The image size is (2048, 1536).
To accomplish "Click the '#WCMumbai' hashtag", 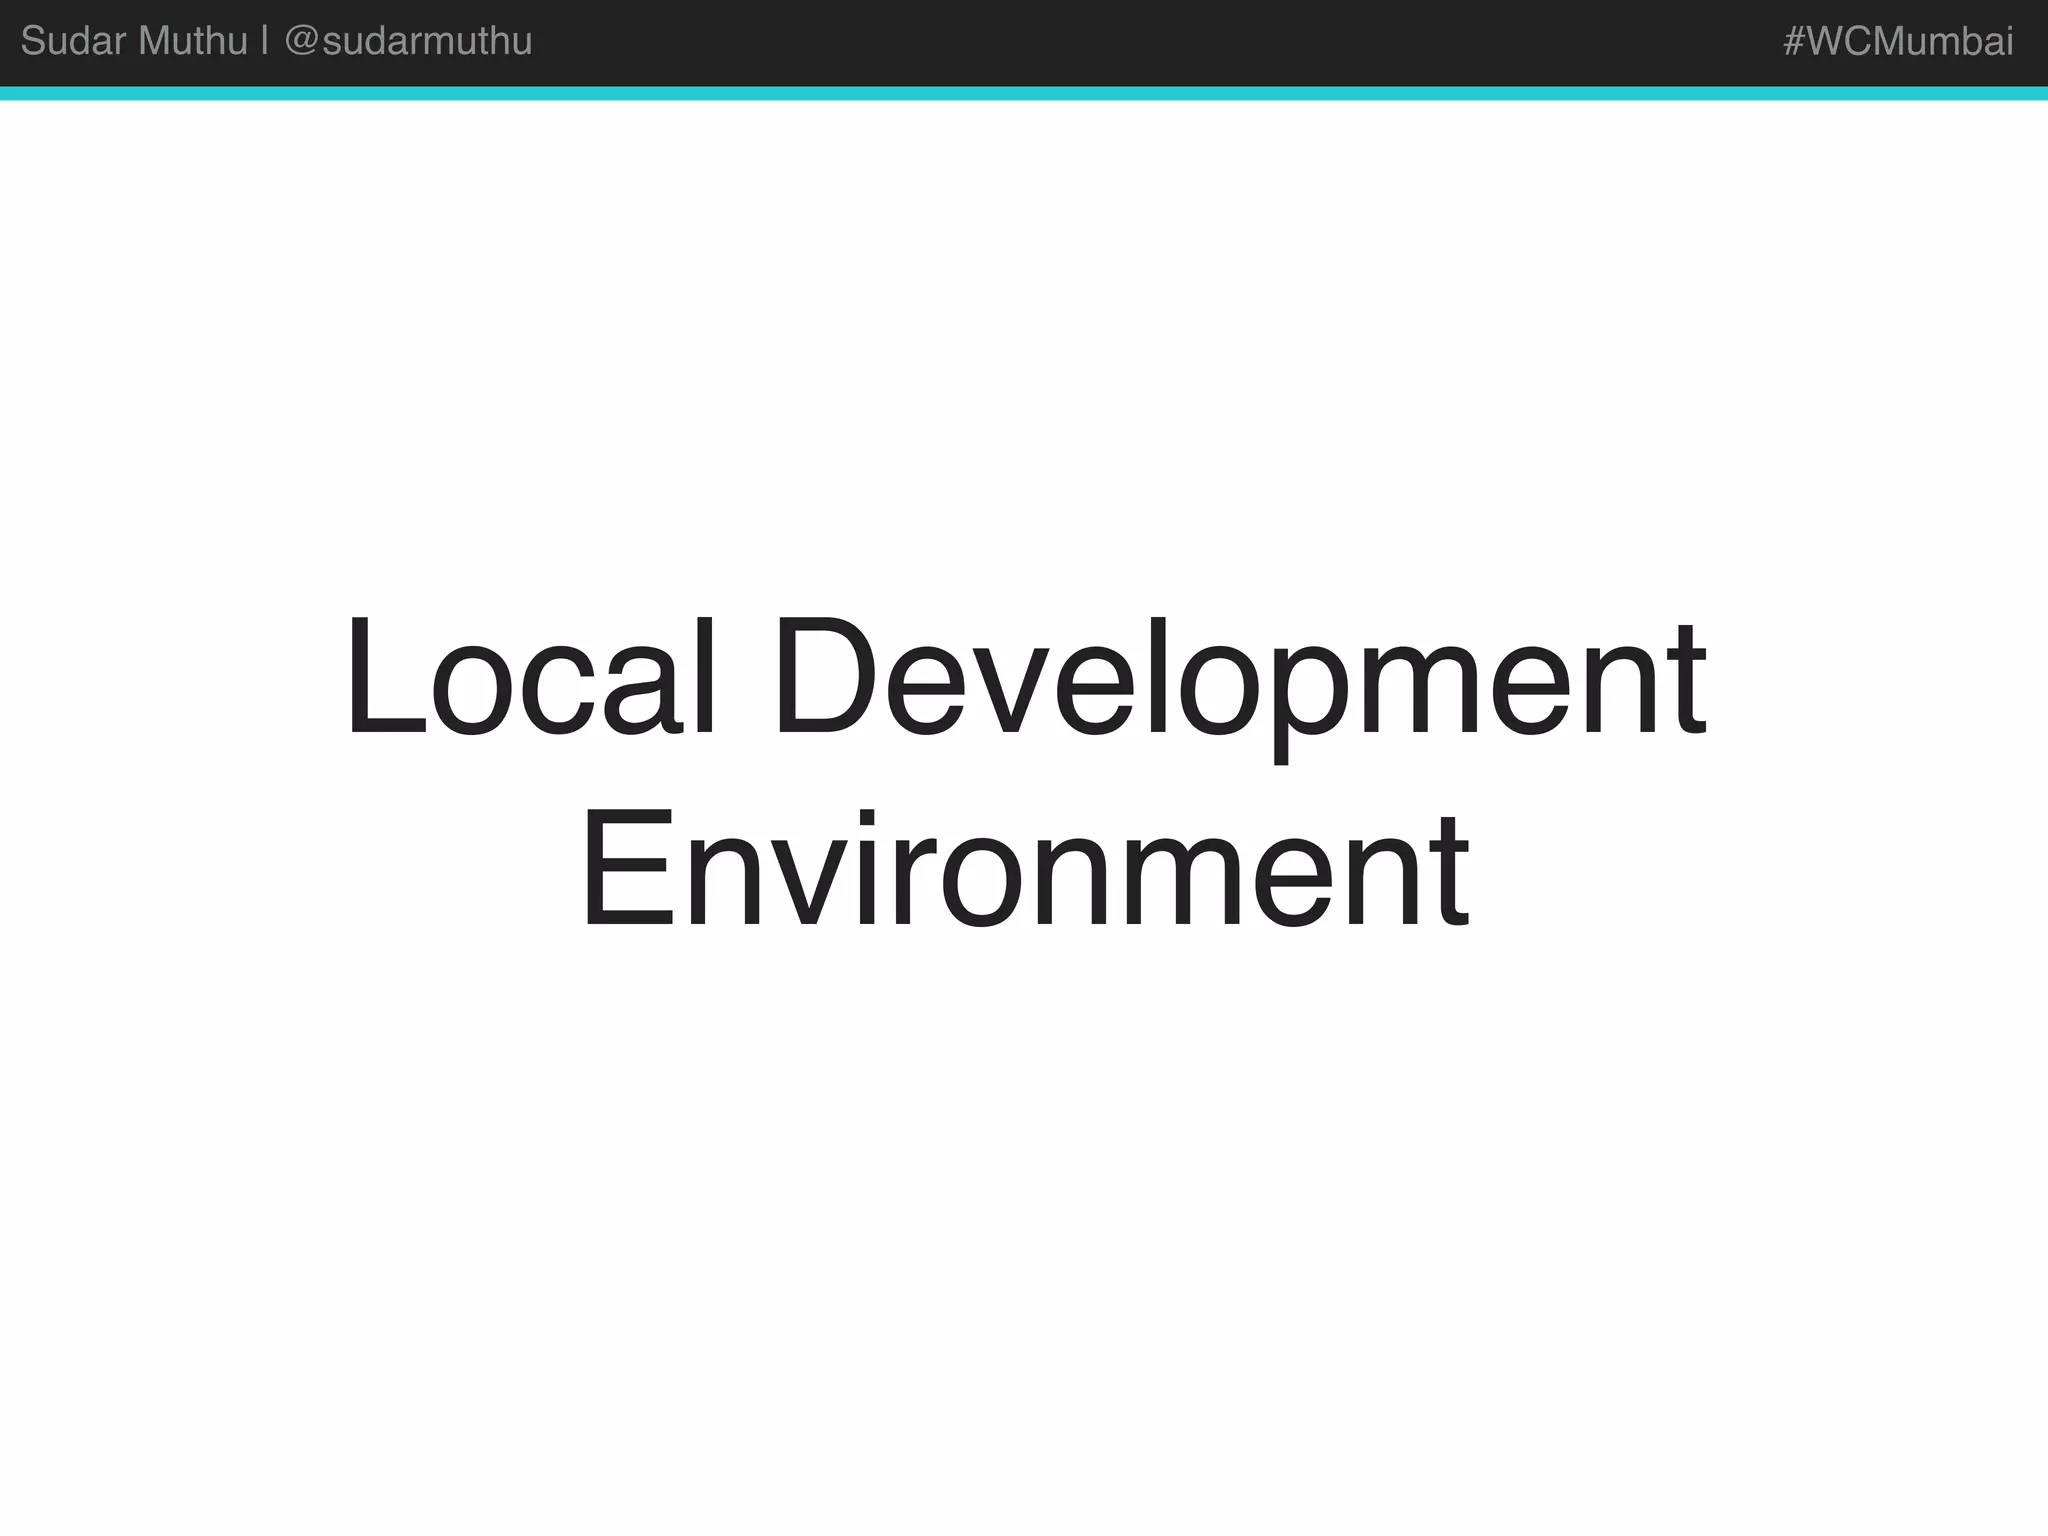I will [x=1898, y=41].
